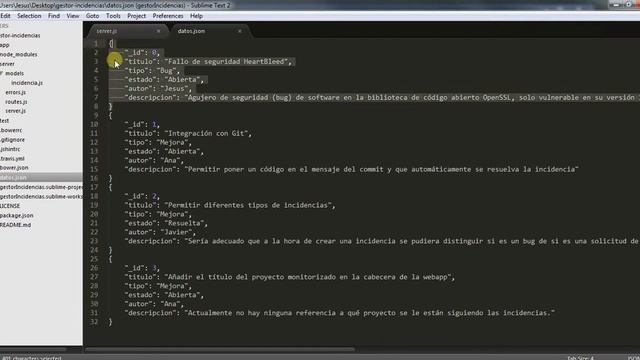Click the Tab Size indicator in status bar

pyautogui.click(x=580, y=358)
